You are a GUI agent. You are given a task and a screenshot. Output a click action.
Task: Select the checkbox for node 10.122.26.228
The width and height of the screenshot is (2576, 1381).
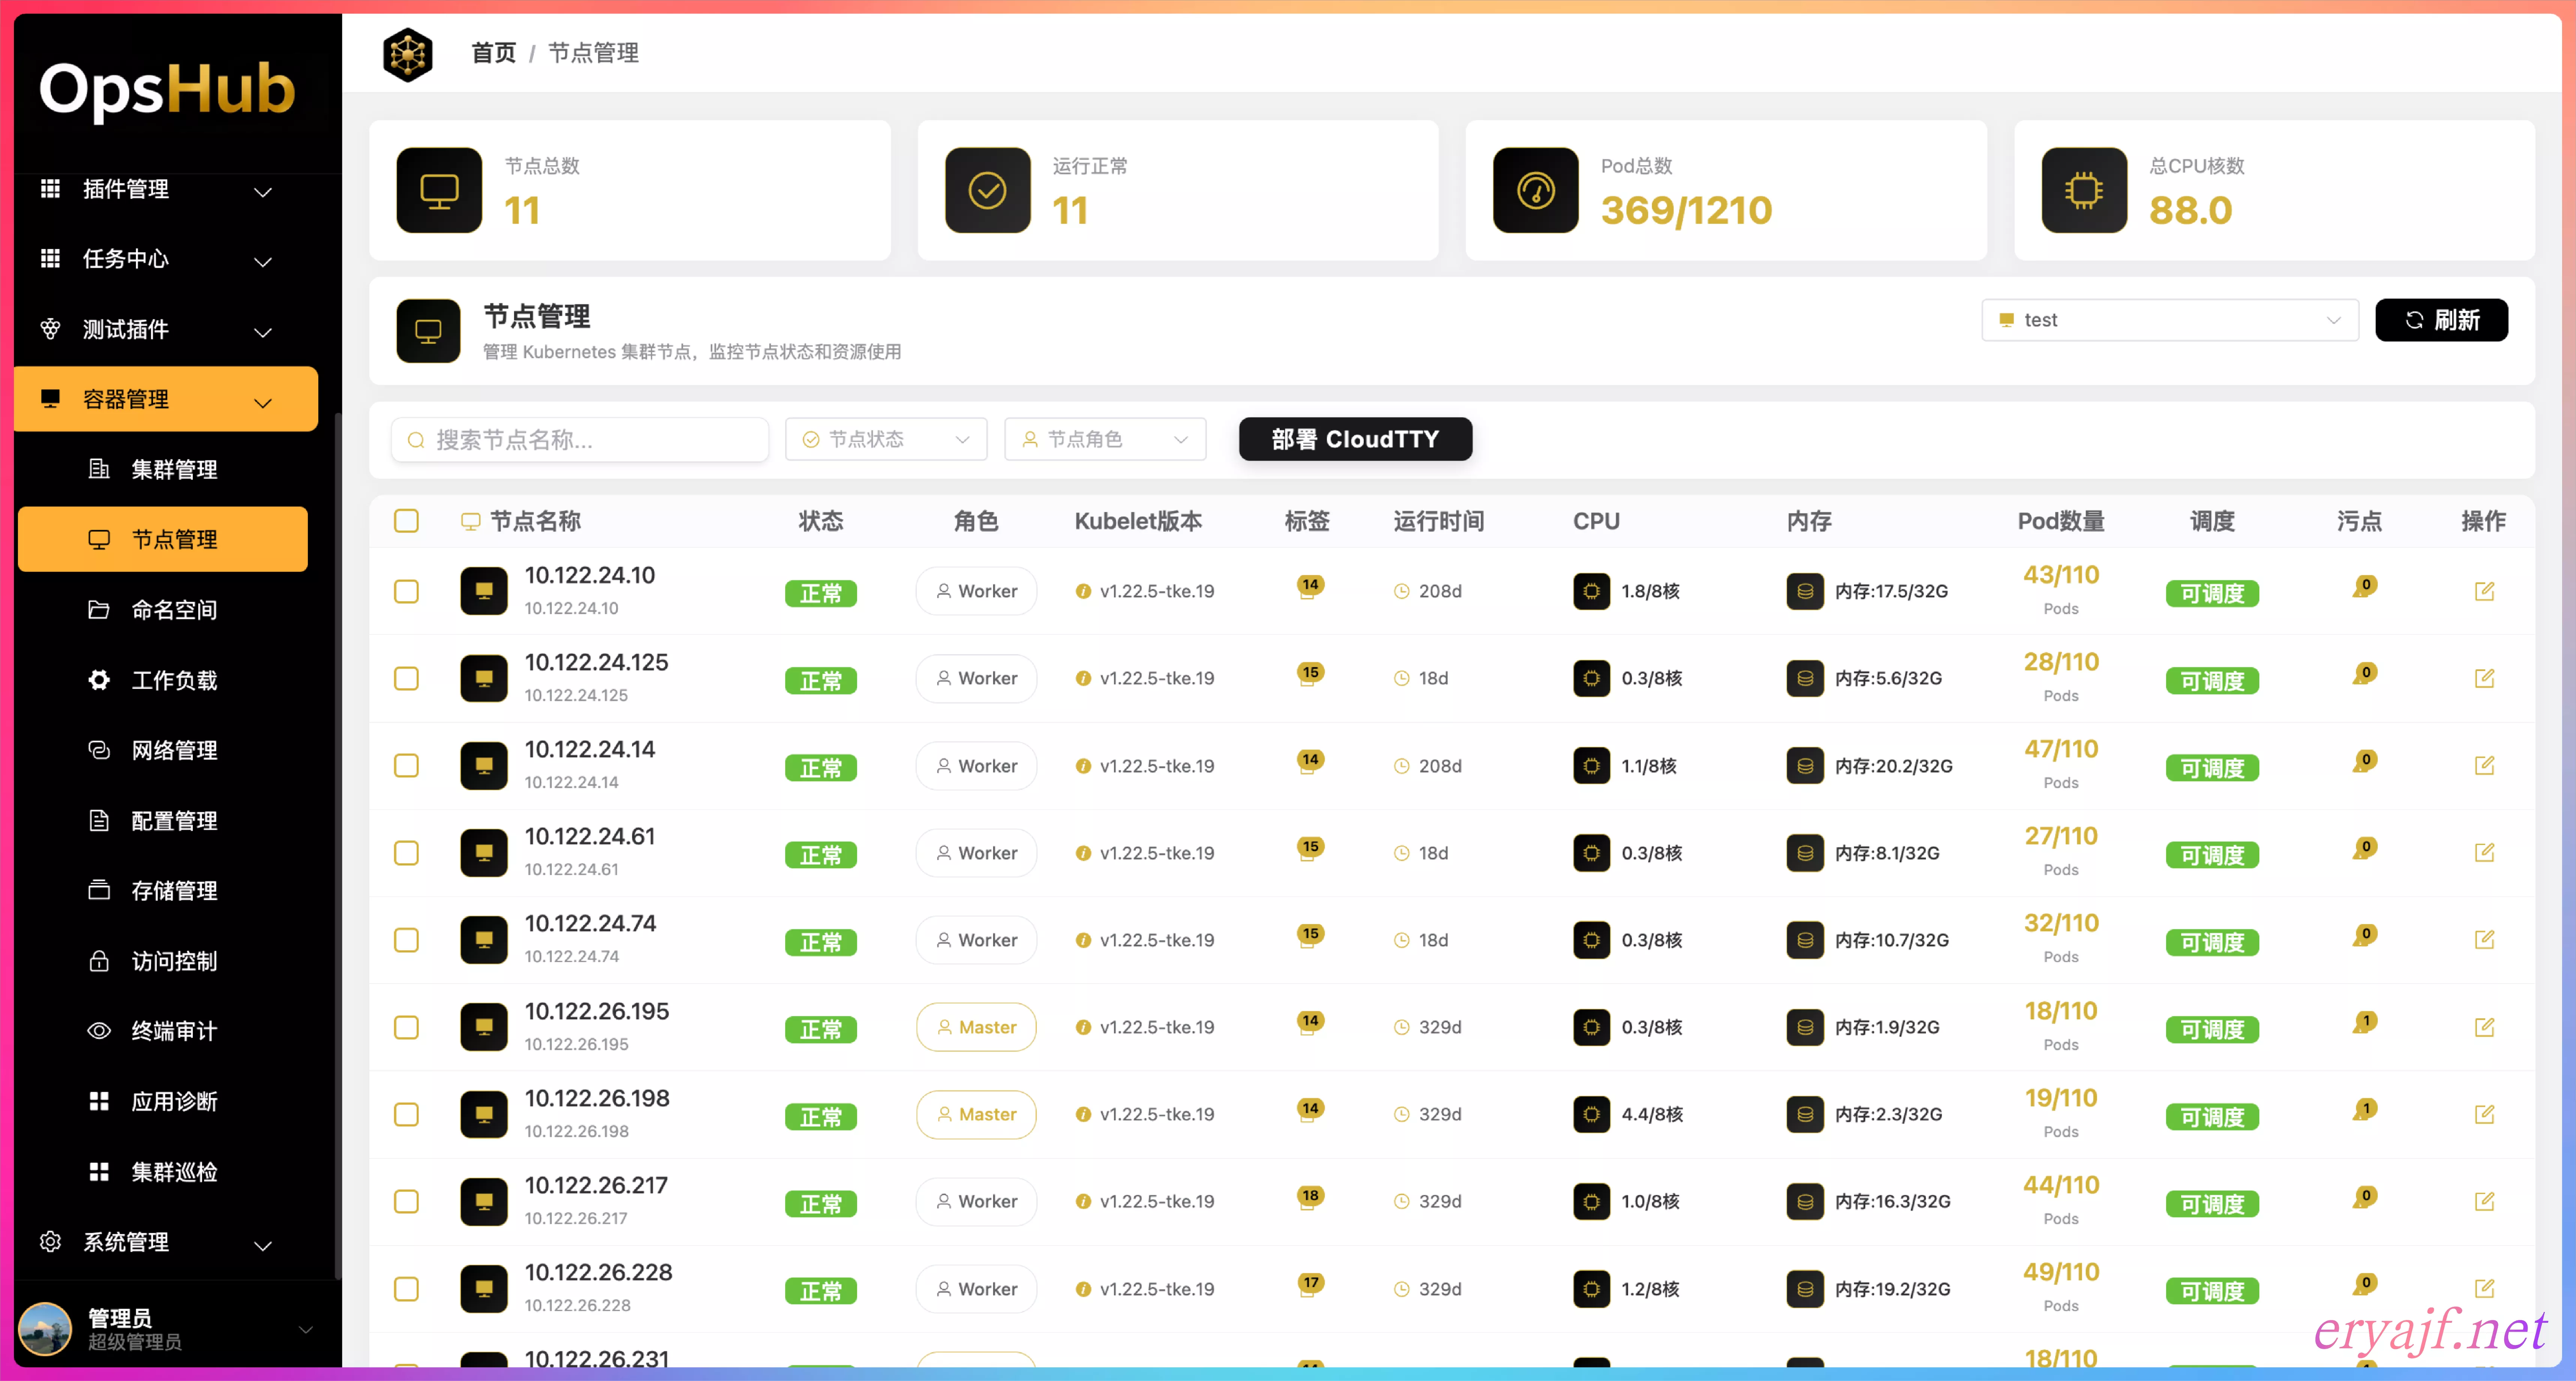[x=406, y=1289]
